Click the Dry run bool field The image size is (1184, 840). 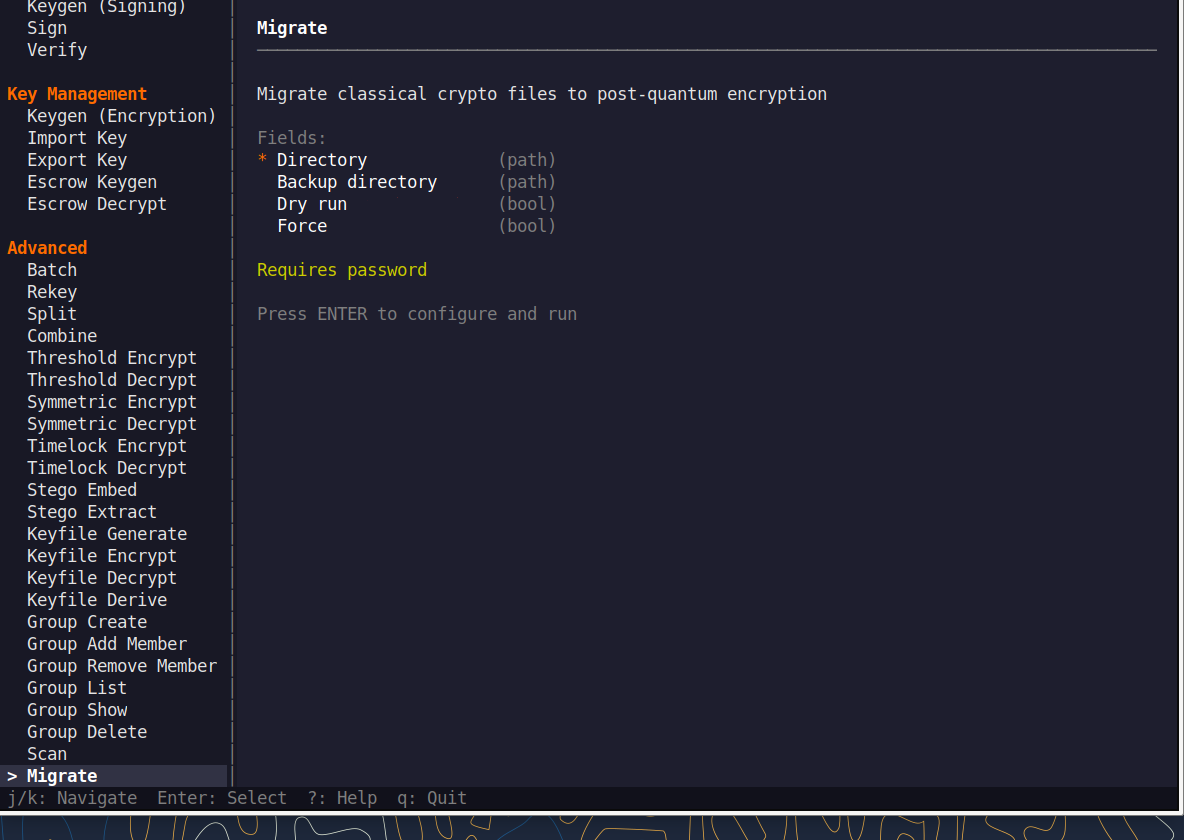point(416,203)
